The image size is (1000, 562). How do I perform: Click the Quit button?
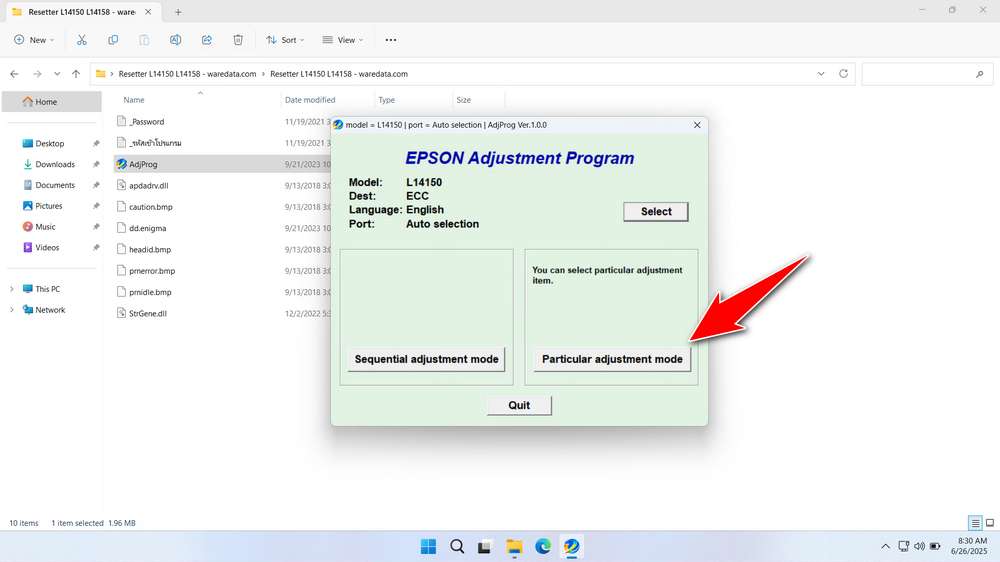pos(519,405)
